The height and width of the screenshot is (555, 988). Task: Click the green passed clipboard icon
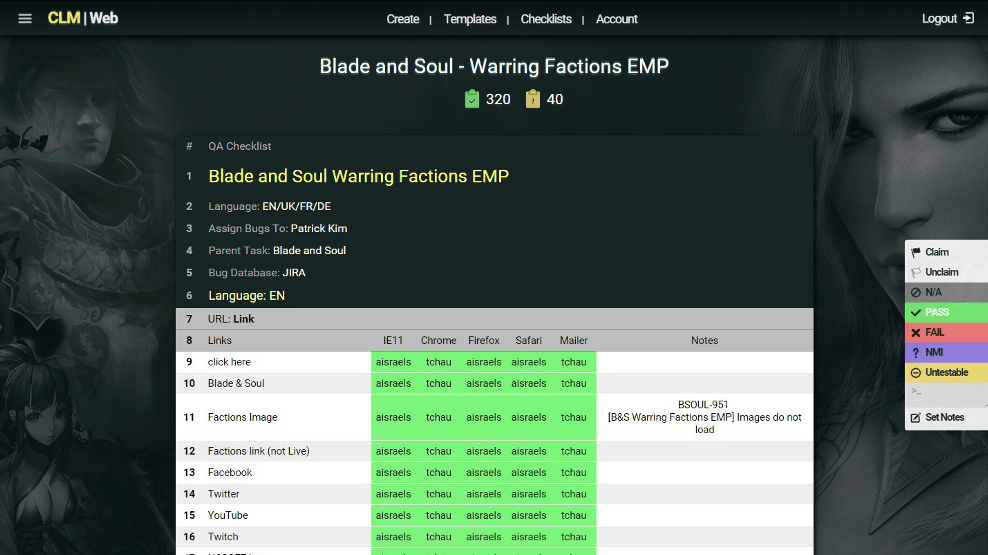point(472,99)
